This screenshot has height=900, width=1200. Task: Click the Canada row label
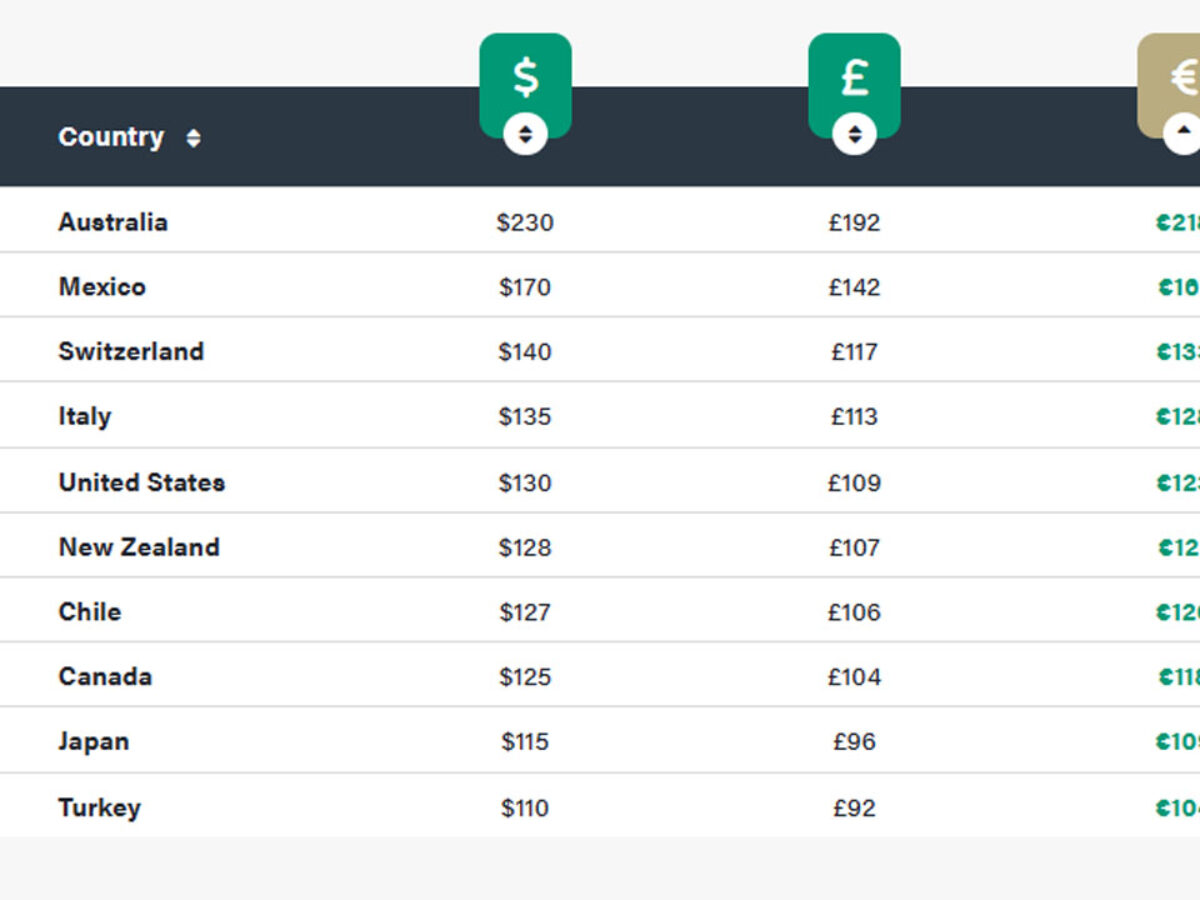pyautogui.click(x=105, y=677)
